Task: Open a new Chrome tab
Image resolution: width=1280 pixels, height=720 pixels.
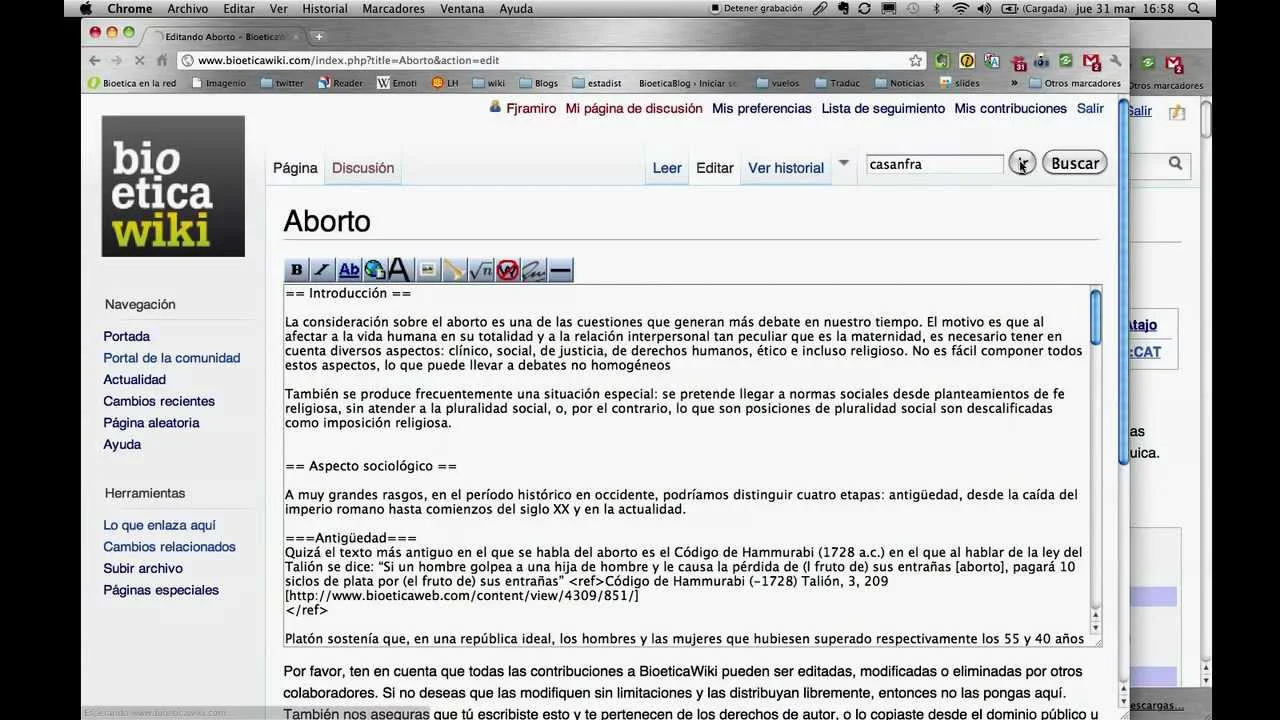Action: pos(319,36)
